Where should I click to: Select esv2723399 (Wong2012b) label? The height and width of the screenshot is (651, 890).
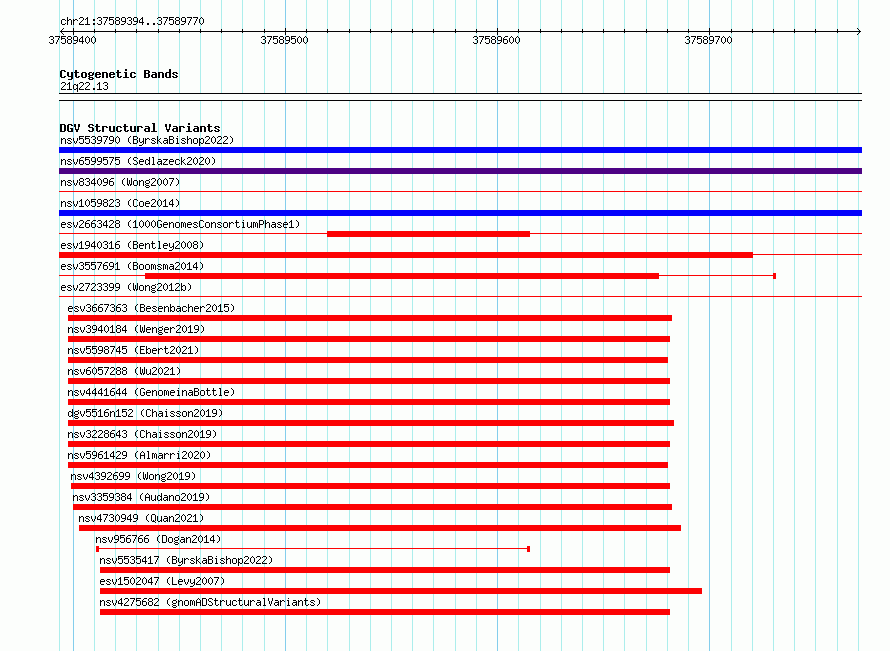126,287
